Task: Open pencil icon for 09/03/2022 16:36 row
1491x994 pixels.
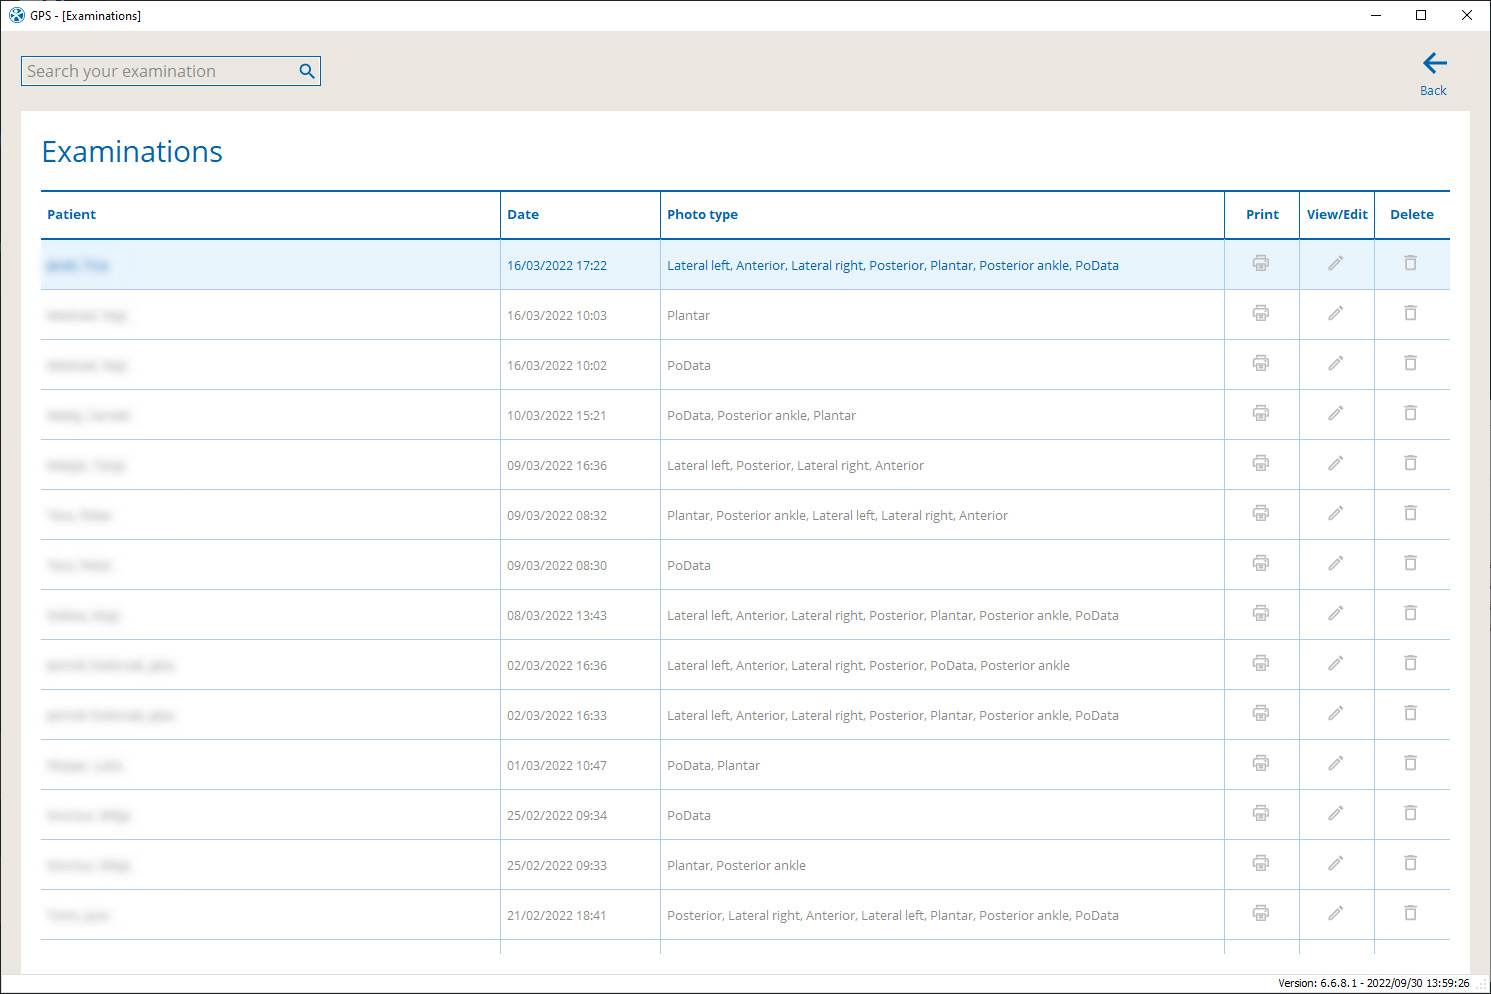Action: tap(1336, 463)
